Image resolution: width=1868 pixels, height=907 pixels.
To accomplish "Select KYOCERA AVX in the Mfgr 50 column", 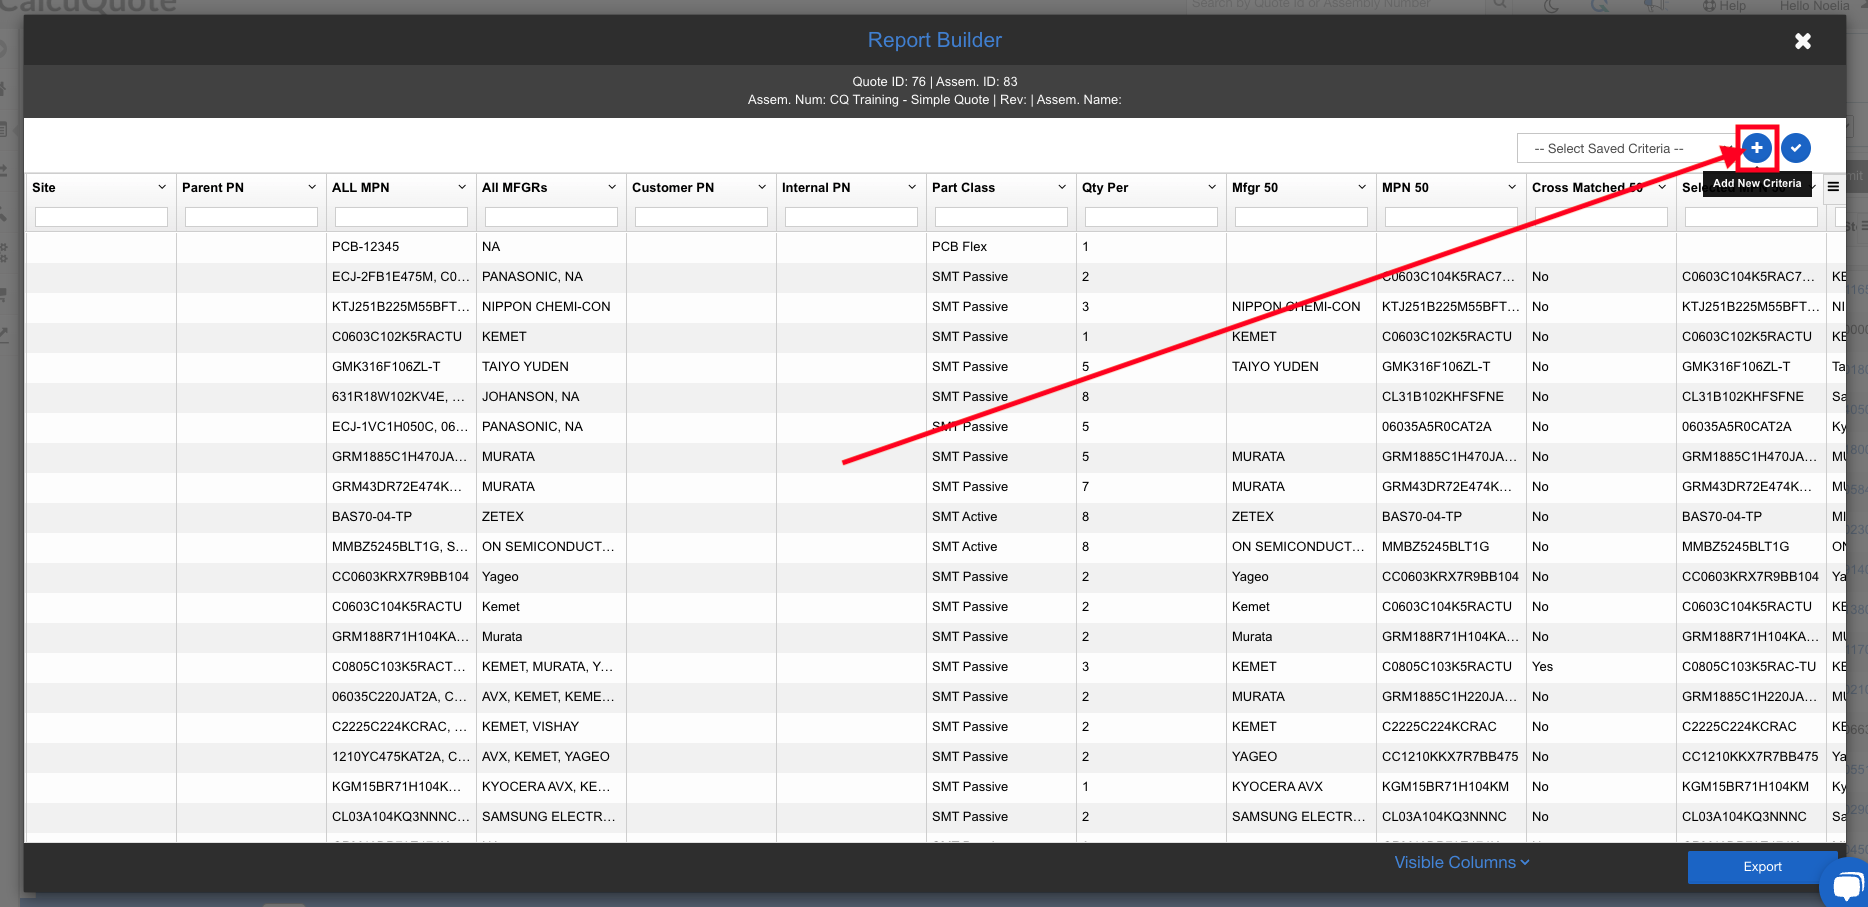I will click(1301, 787).
